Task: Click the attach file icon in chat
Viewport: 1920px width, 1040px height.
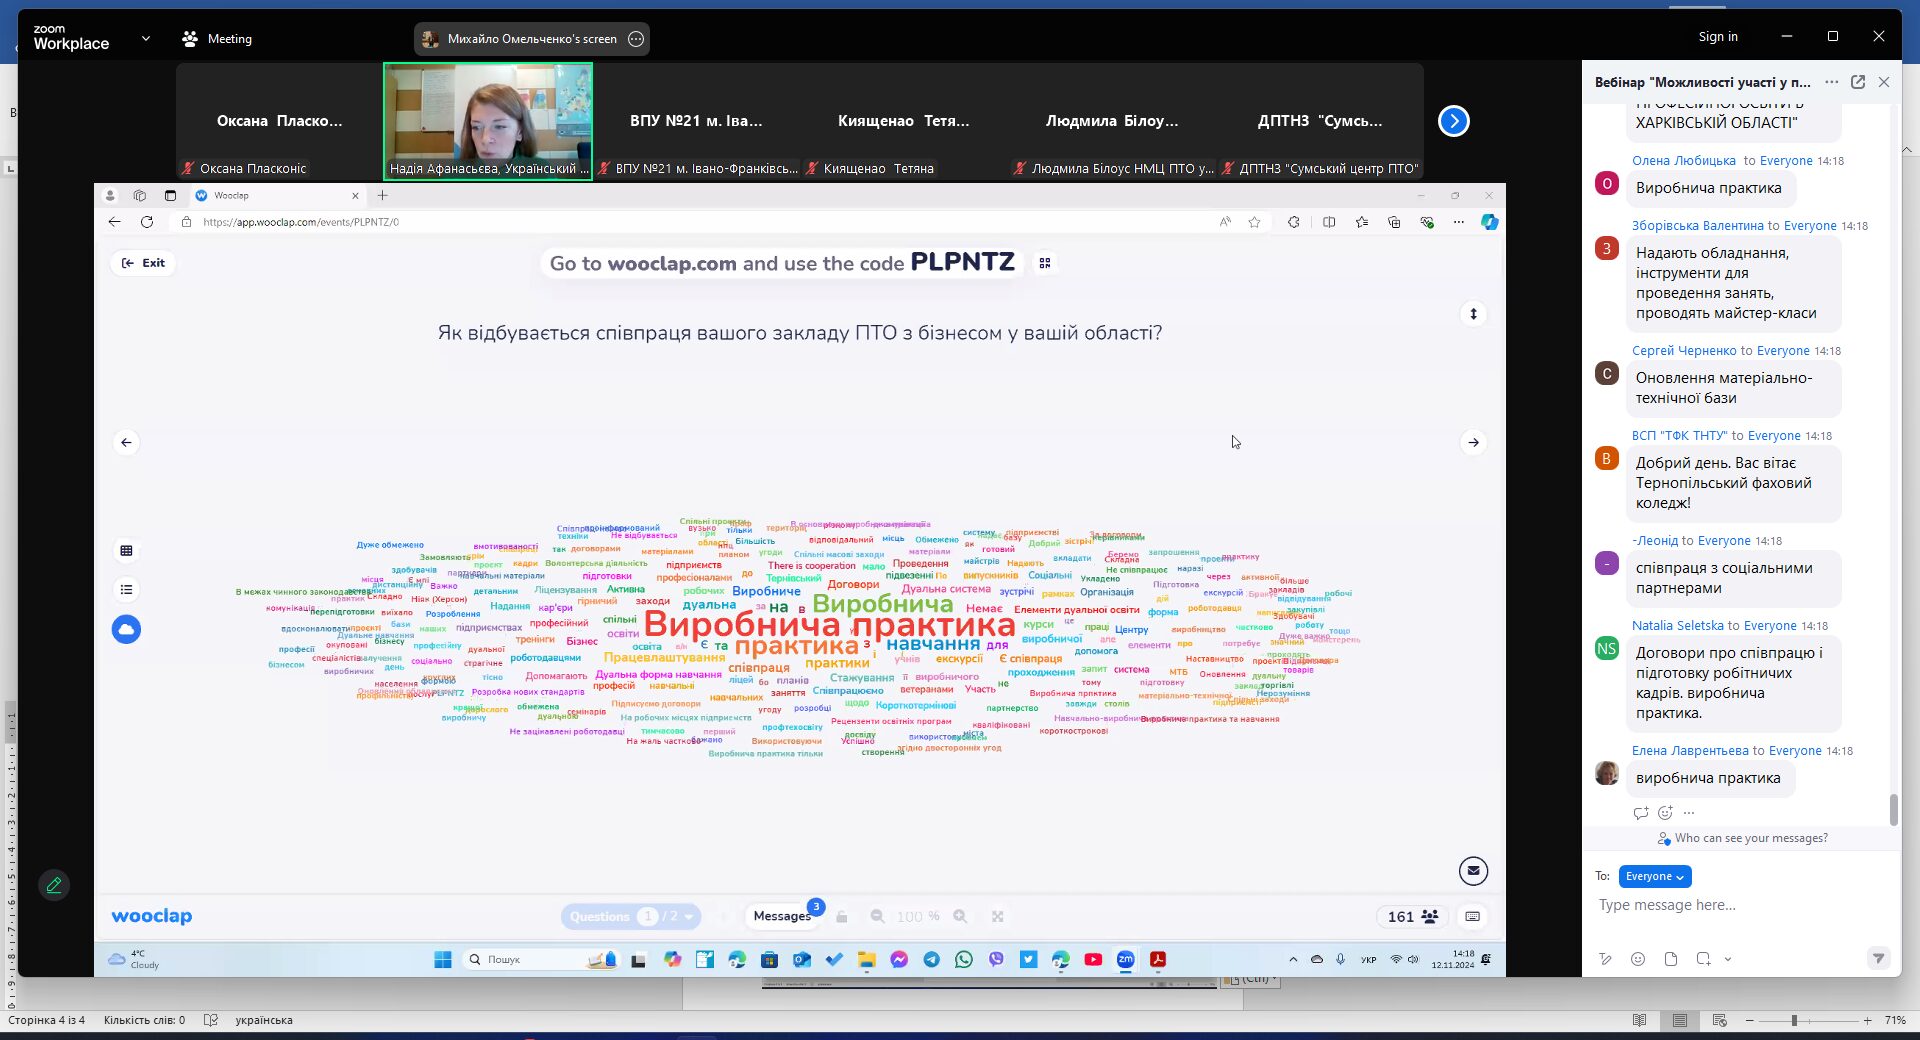Action: [x=1670, y=959]
